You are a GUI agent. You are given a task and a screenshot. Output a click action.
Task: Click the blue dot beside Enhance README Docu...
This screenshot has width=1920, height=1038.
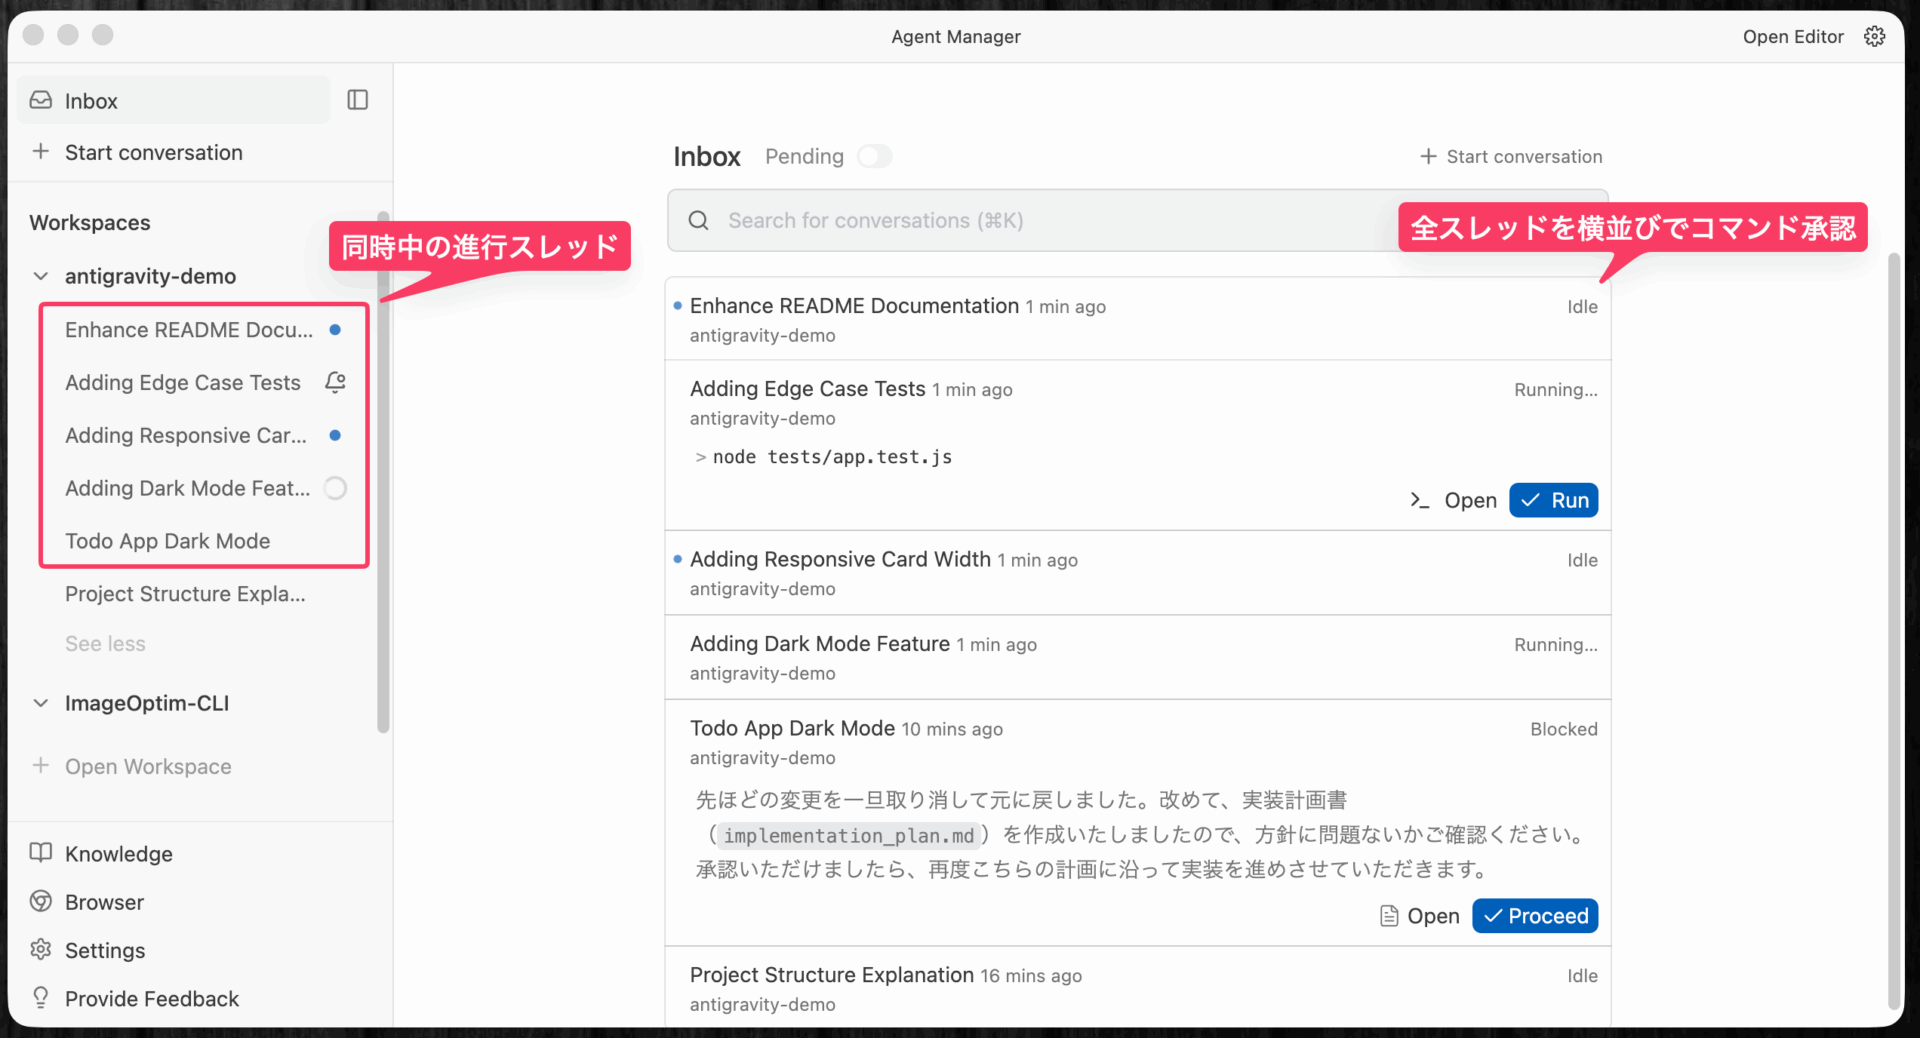click(336, 330)
